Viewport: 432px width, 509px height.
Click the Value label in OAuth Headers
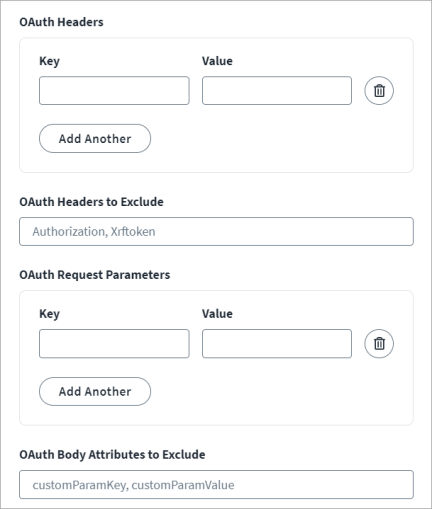point(217,61)
